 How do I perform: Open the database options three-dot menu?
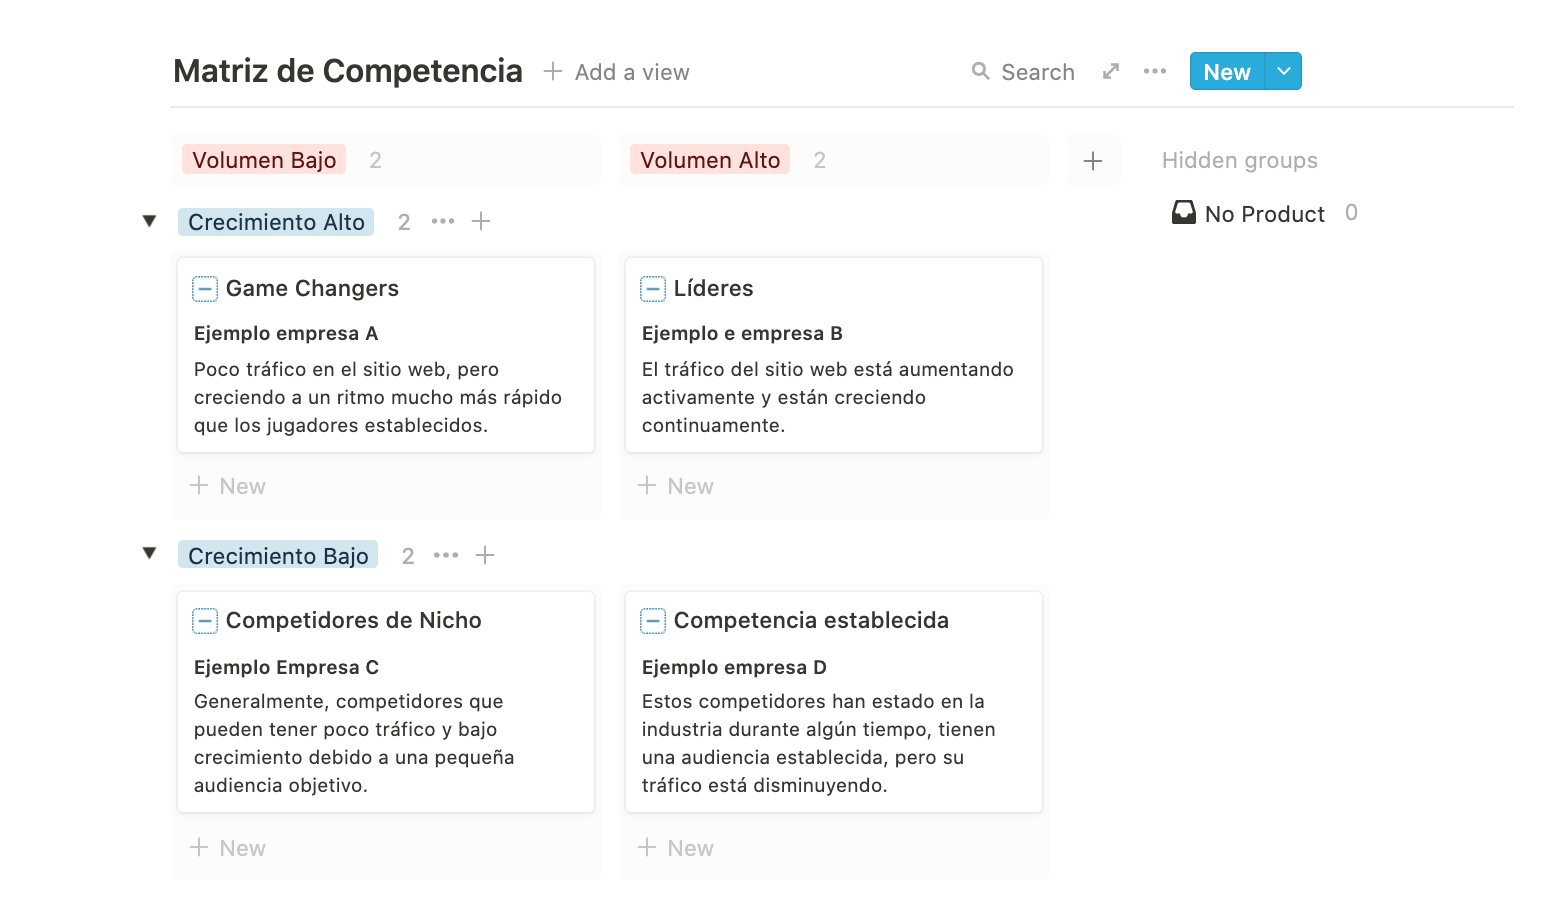(x=1155, y=71)
